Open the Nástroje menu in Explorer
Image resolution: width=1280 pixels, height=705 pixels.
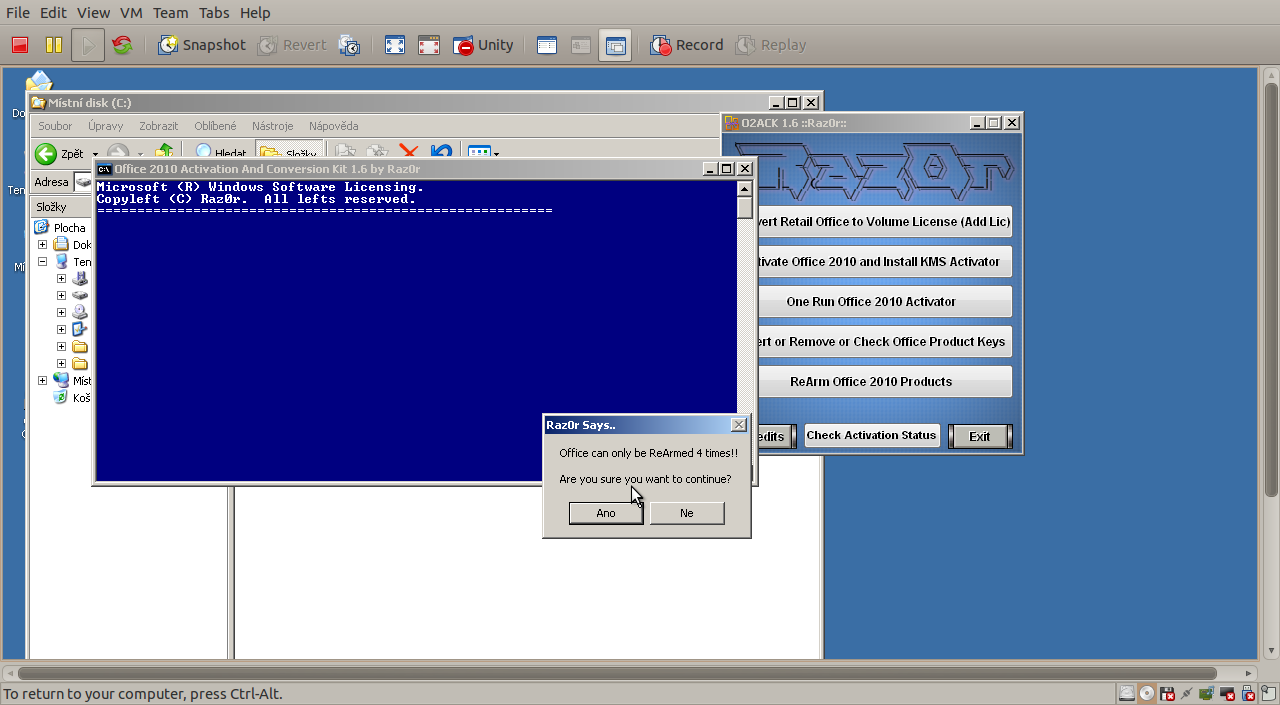click(x=272, y=126)
